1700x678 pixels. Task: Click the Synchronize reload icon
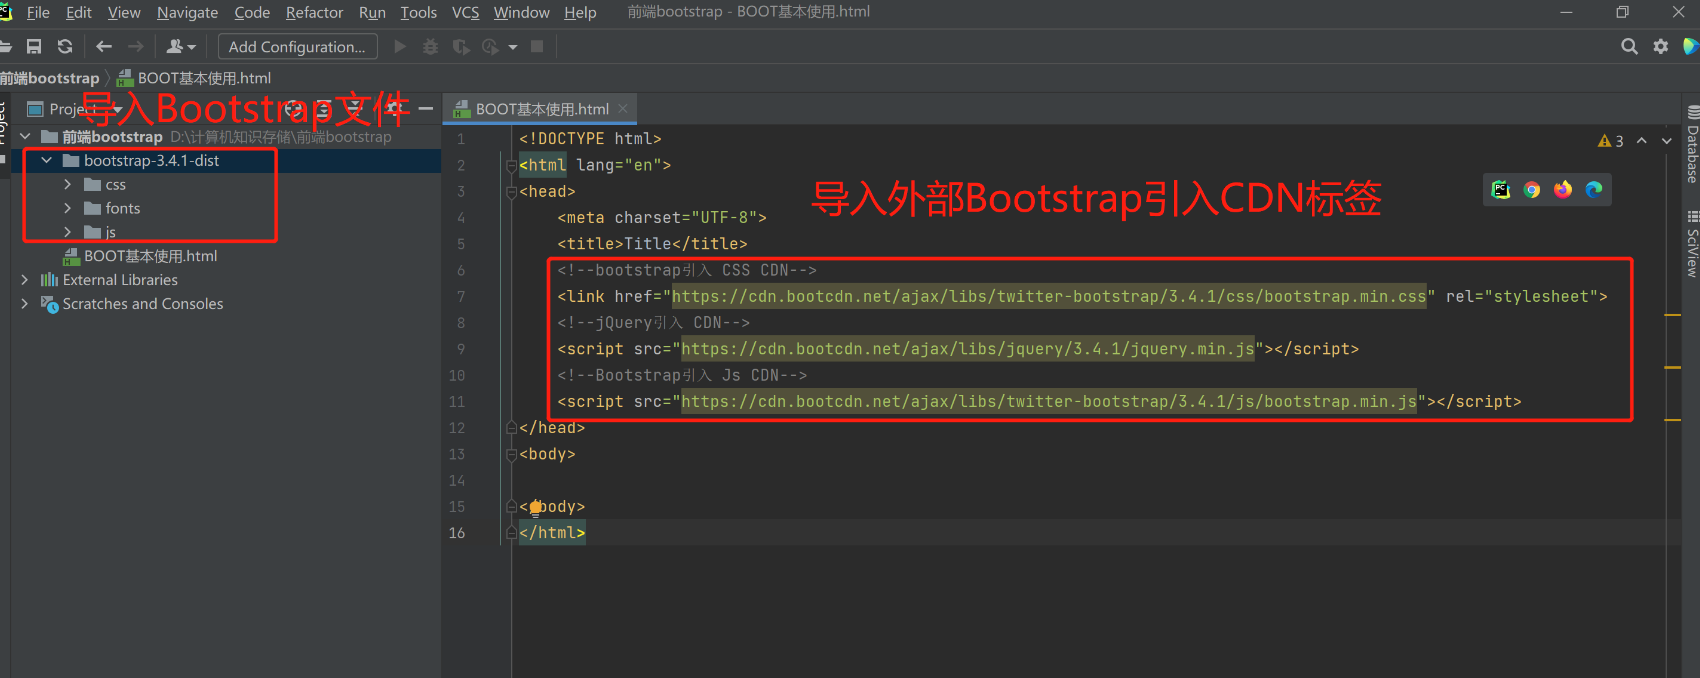pos(65,47)
